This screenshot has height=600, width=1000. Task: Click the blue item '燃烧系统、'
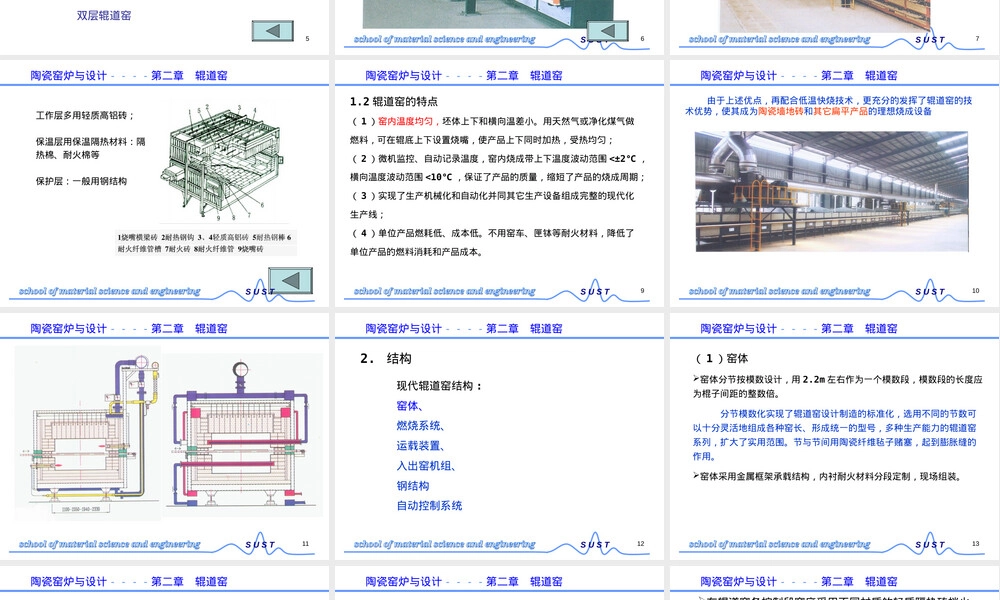pos(421,425)
